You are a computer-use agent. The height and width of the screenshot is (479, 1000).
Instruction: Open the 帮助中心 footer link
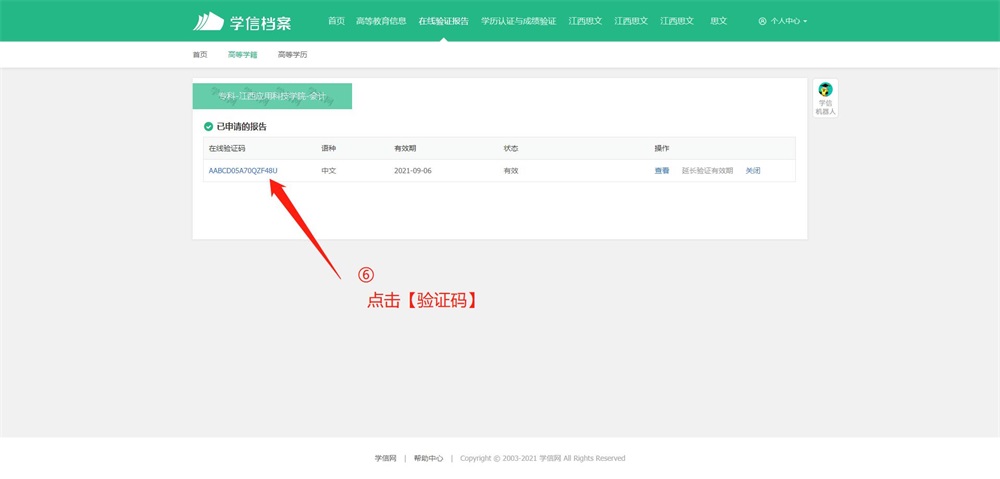tap(428, 458)
